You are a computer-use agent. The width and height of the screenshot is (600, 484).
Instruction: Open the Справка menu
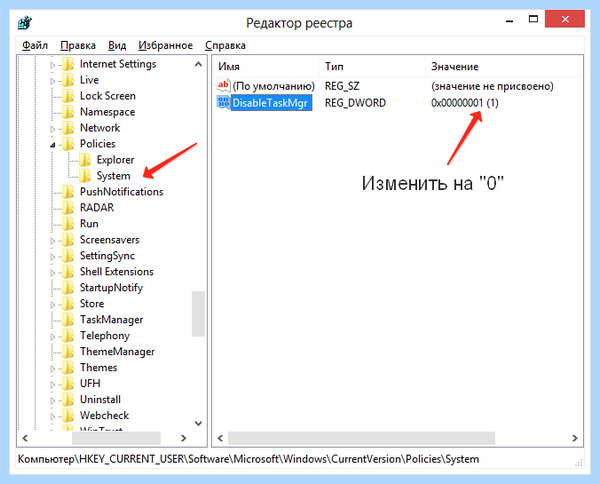click(x=225, y=46)
